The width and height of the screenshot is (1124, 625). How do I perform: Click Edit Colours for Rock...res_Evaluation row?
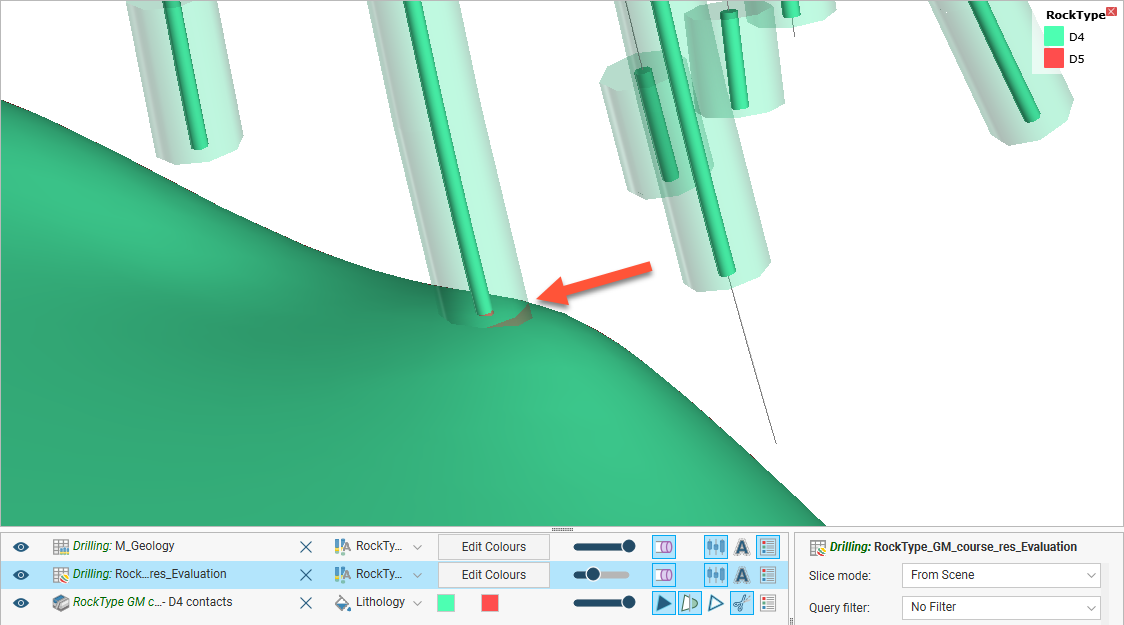click(x=493, y=575)
